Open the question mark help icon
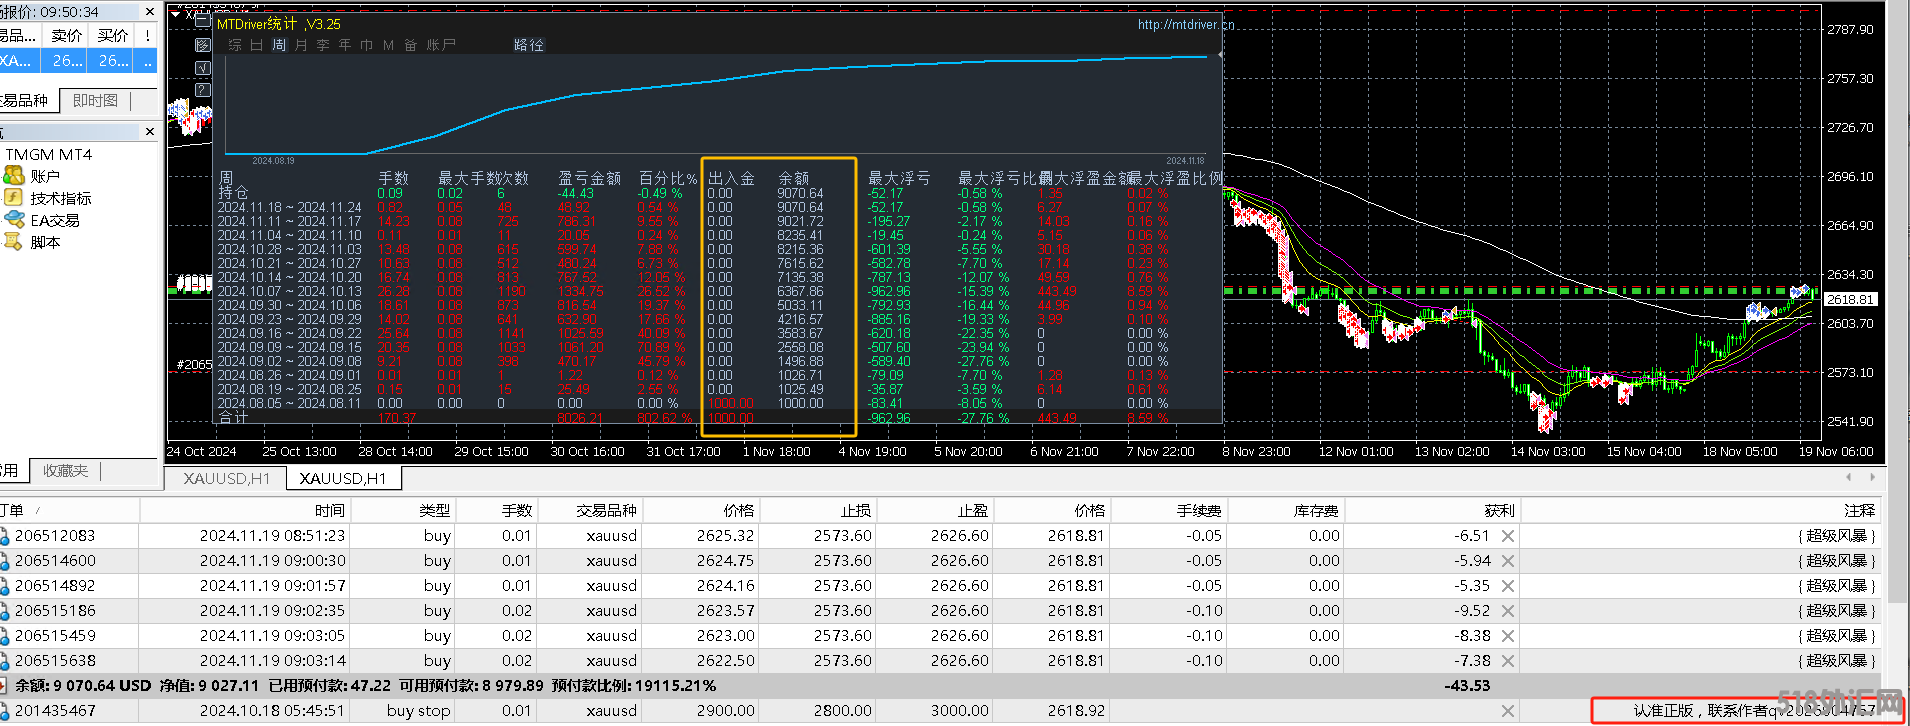 203,90
